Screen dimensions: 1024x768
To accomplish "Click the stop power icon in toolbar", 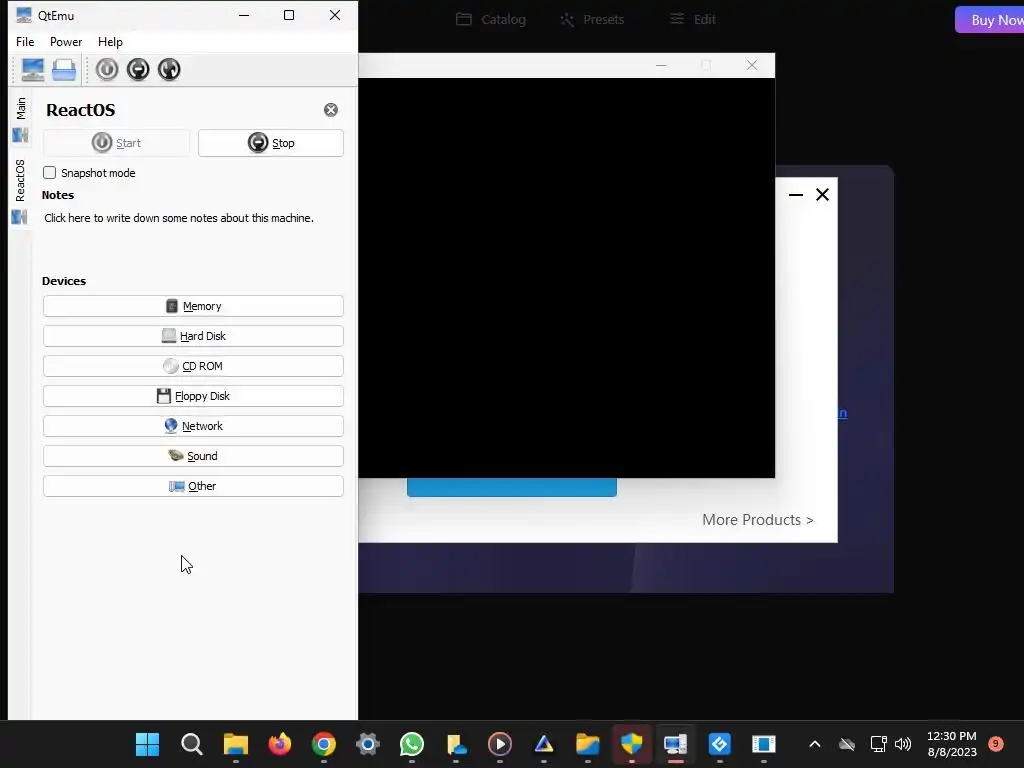I will 138,69.
